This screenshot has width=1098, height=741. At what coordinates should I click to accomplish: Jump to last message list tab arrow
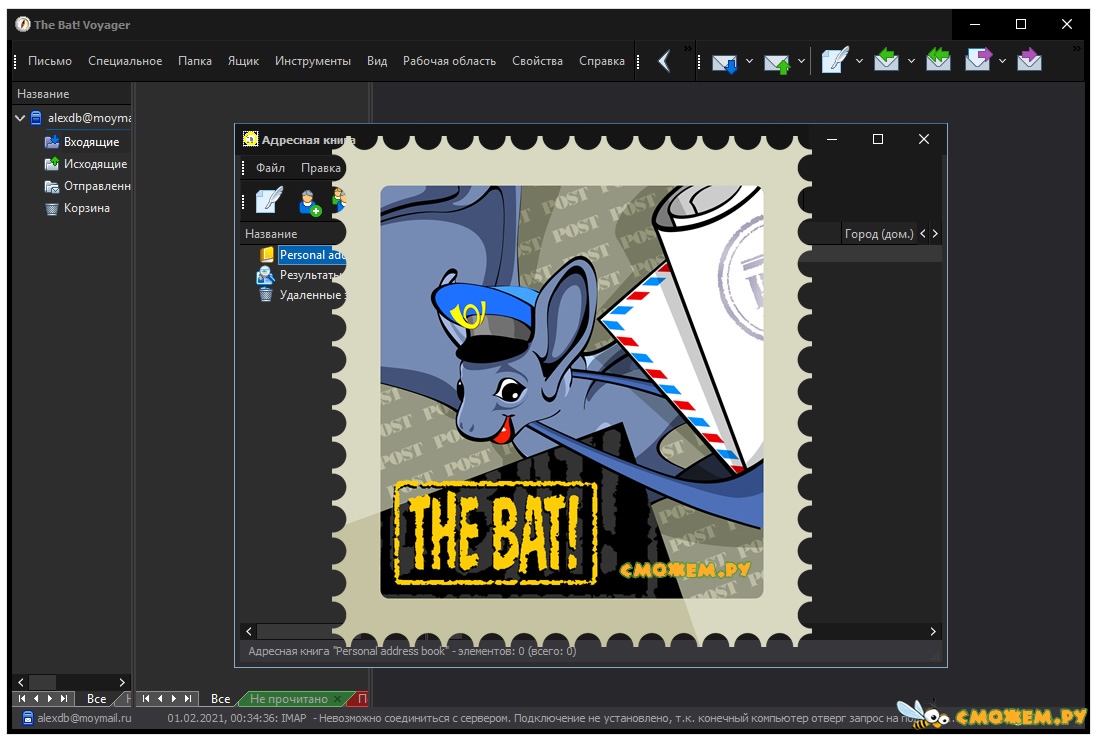pos(188,698)
